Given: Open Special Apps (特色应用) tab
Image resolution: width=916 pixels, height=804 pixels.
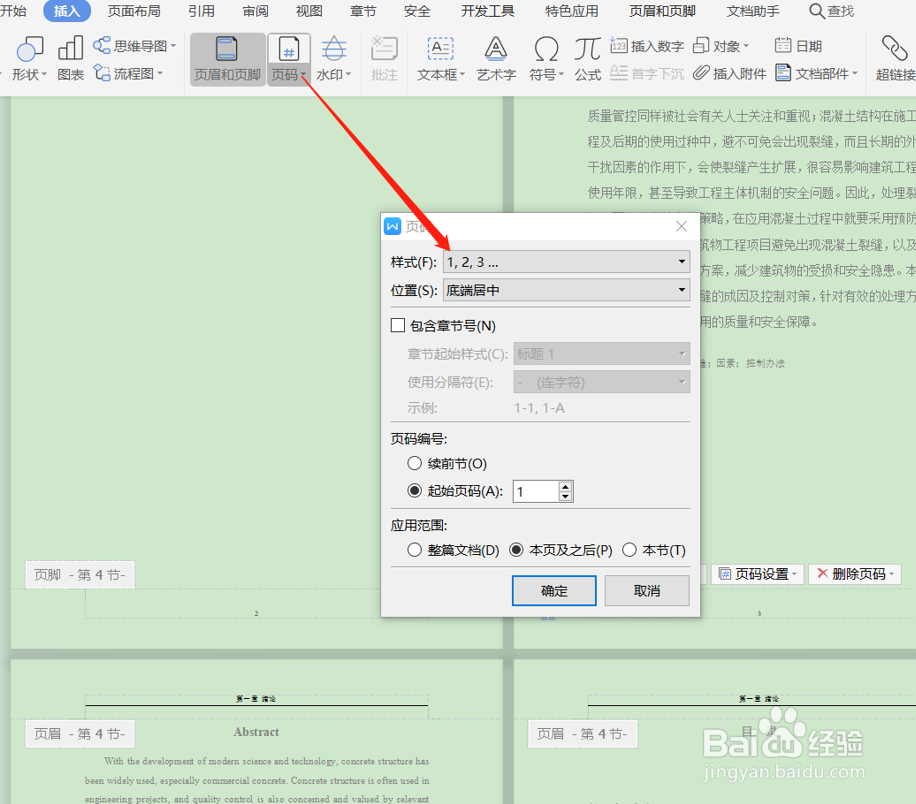Looking at the screenshot, I should point(572,11).
